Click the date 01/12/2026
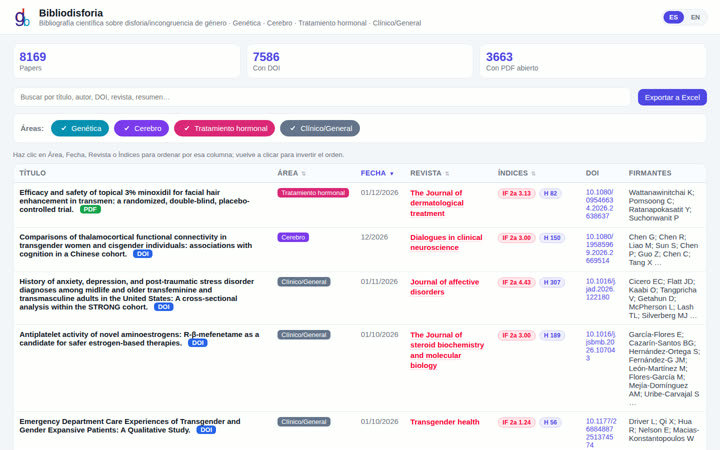 point(379,192)
